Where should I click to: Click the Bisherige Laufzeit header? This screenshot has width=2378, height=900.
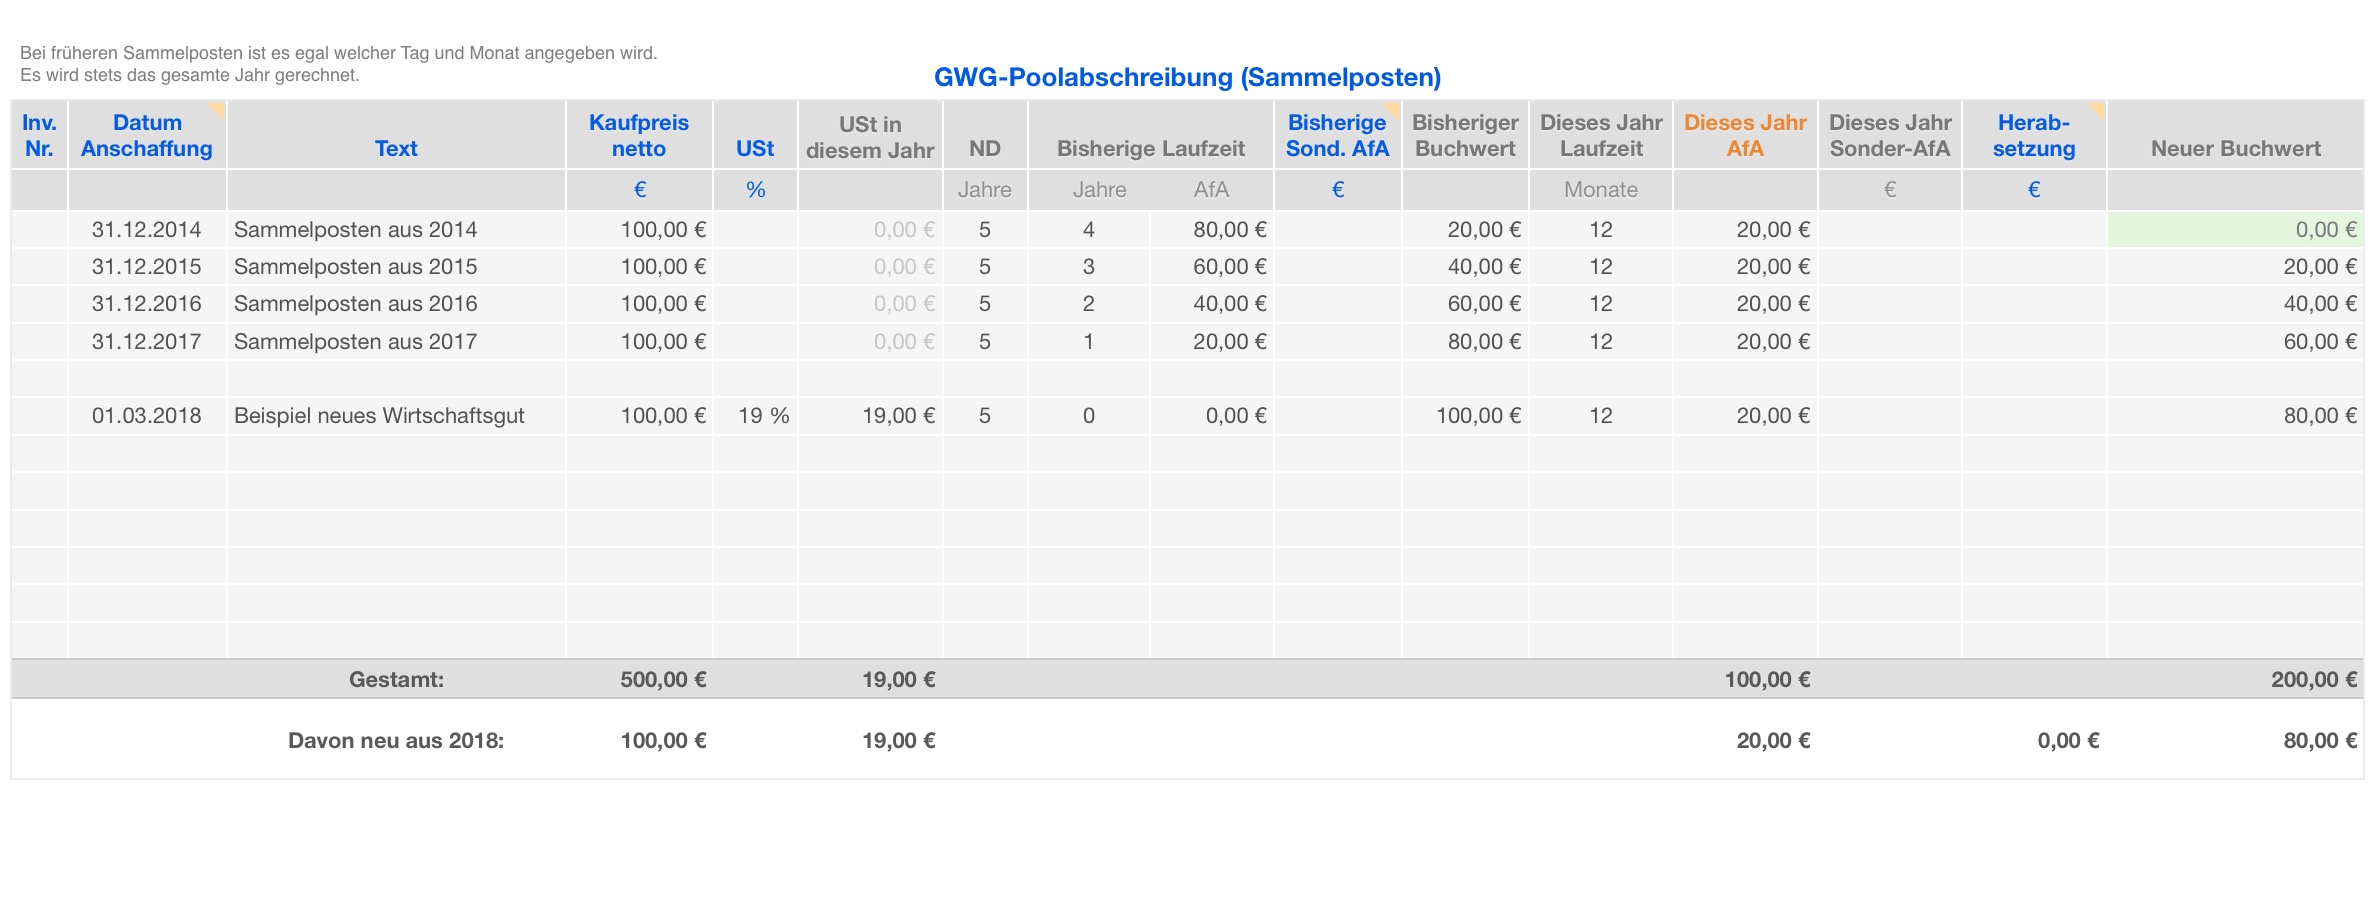(x=1150, y=148)
